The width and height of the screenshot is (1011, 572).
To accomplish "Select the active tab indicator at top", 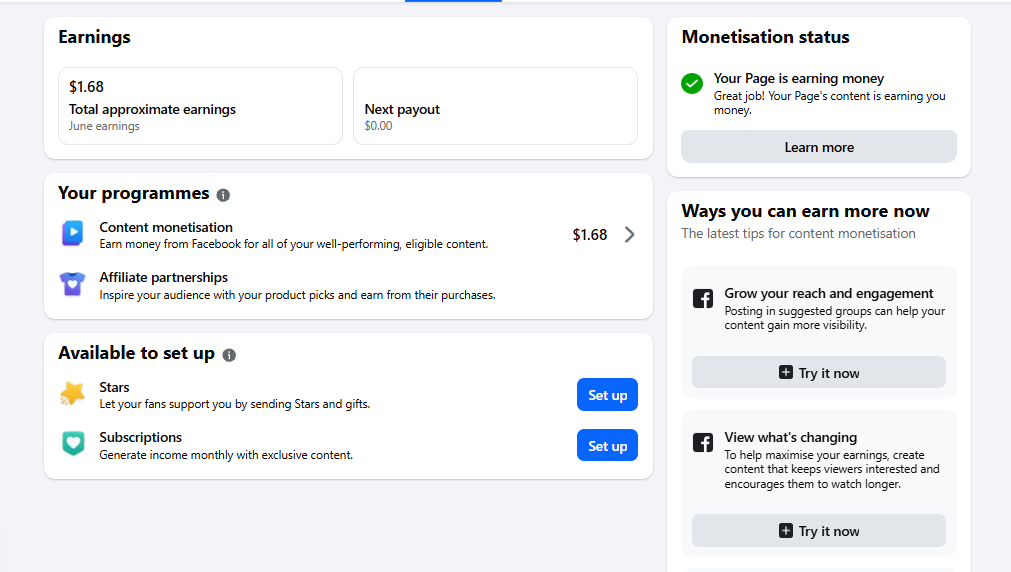I will coord(453,1).
